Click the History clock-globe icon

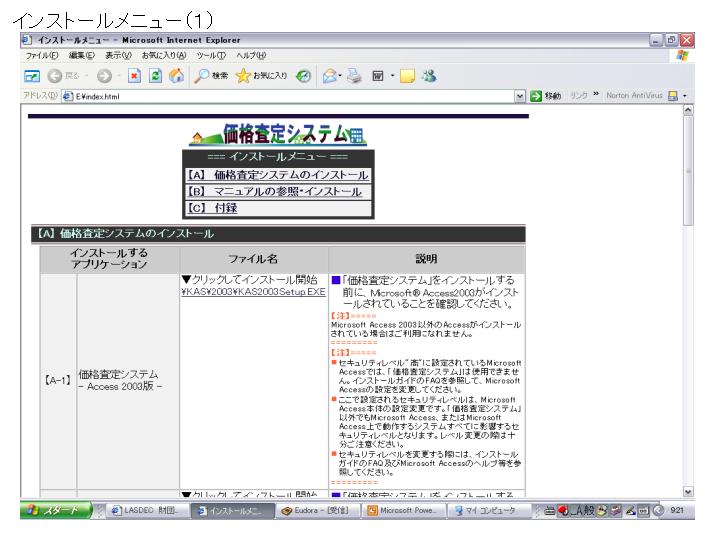tap(304, 76)
